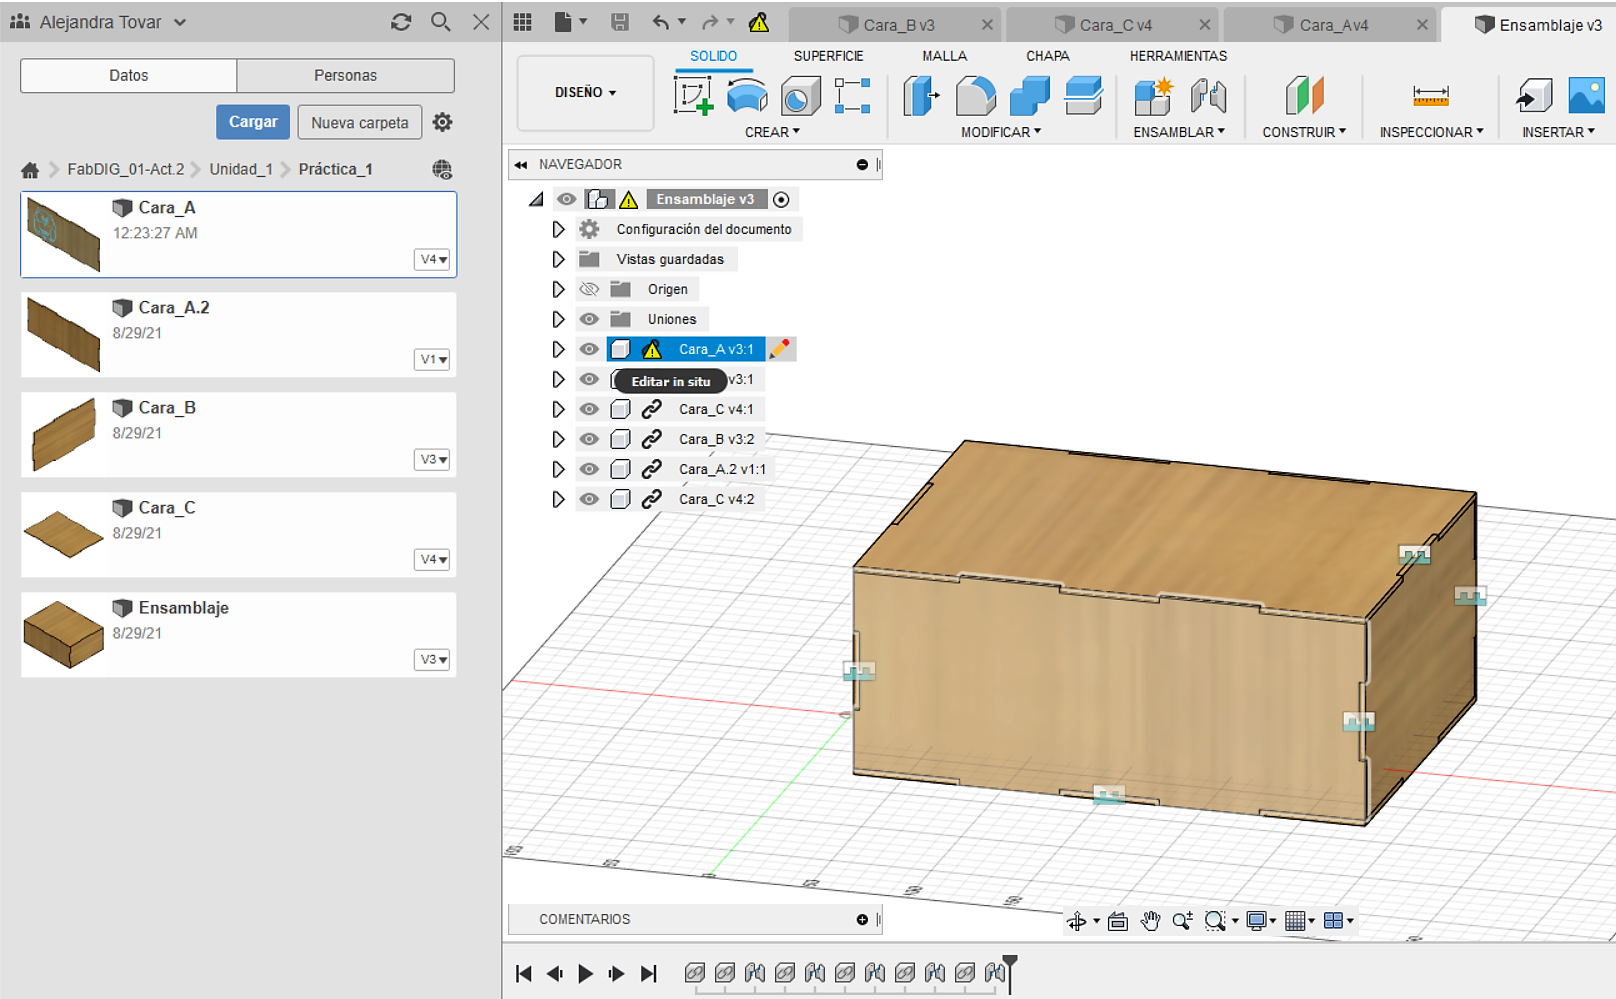
Task: Click the Cargar upload button
Action: tap(253, 122)
